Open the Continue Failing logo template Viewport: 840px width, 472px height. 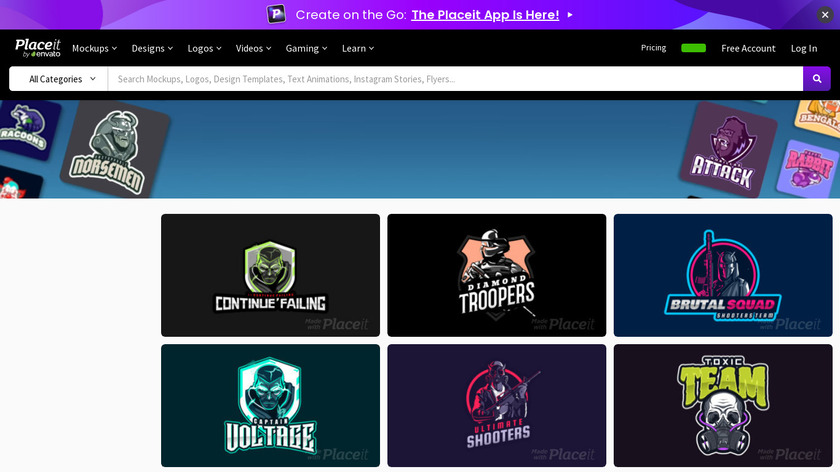271,275
